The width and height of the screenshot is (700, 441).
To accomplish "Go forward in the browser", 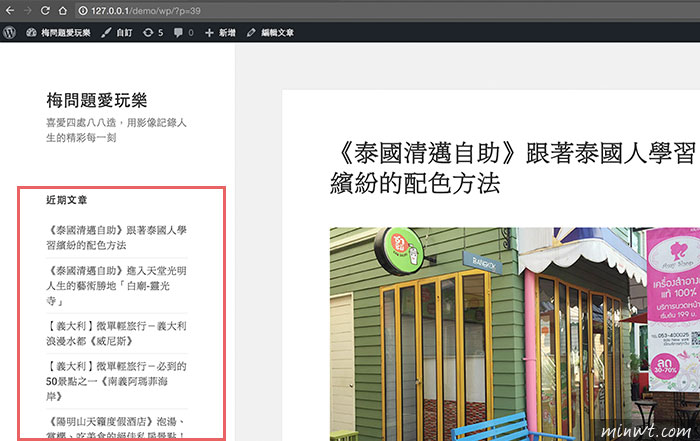I will 28,10.
